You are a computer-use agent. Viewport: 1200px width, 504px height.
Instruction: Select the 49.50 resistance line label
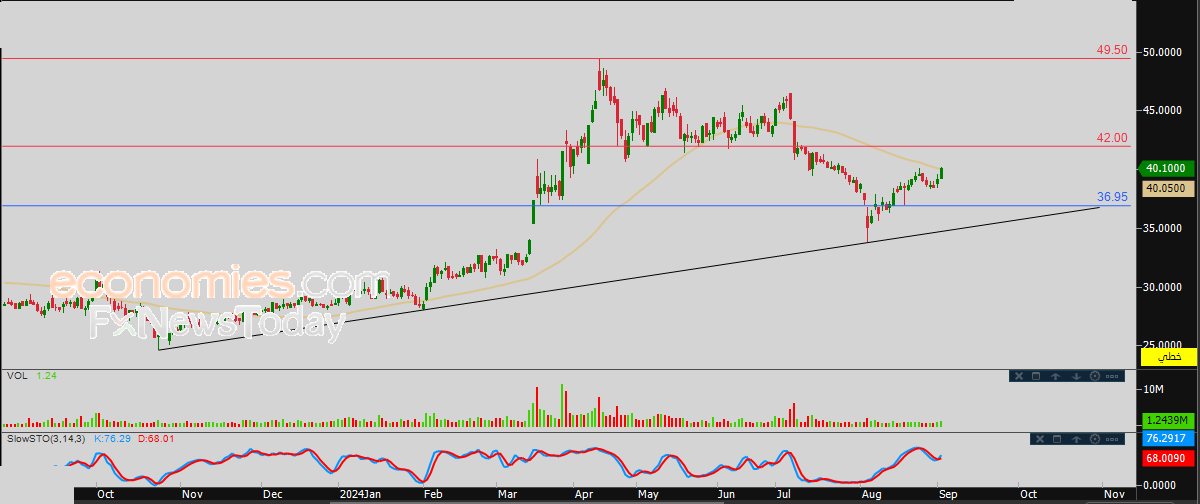click(1112, 49)
